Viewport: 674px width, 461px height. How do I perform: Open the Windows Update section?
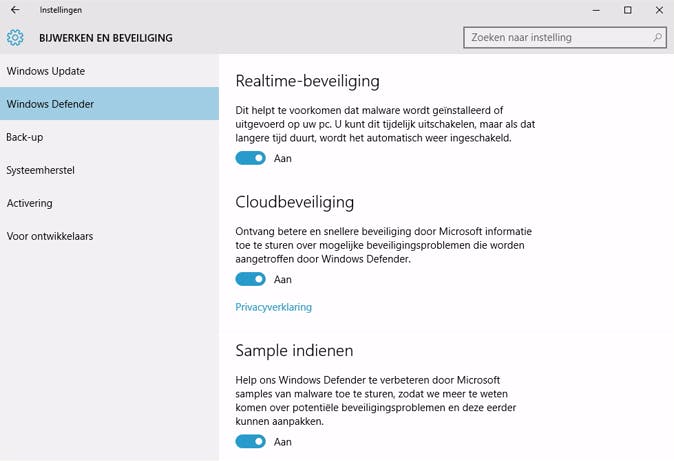click(45, 71)
